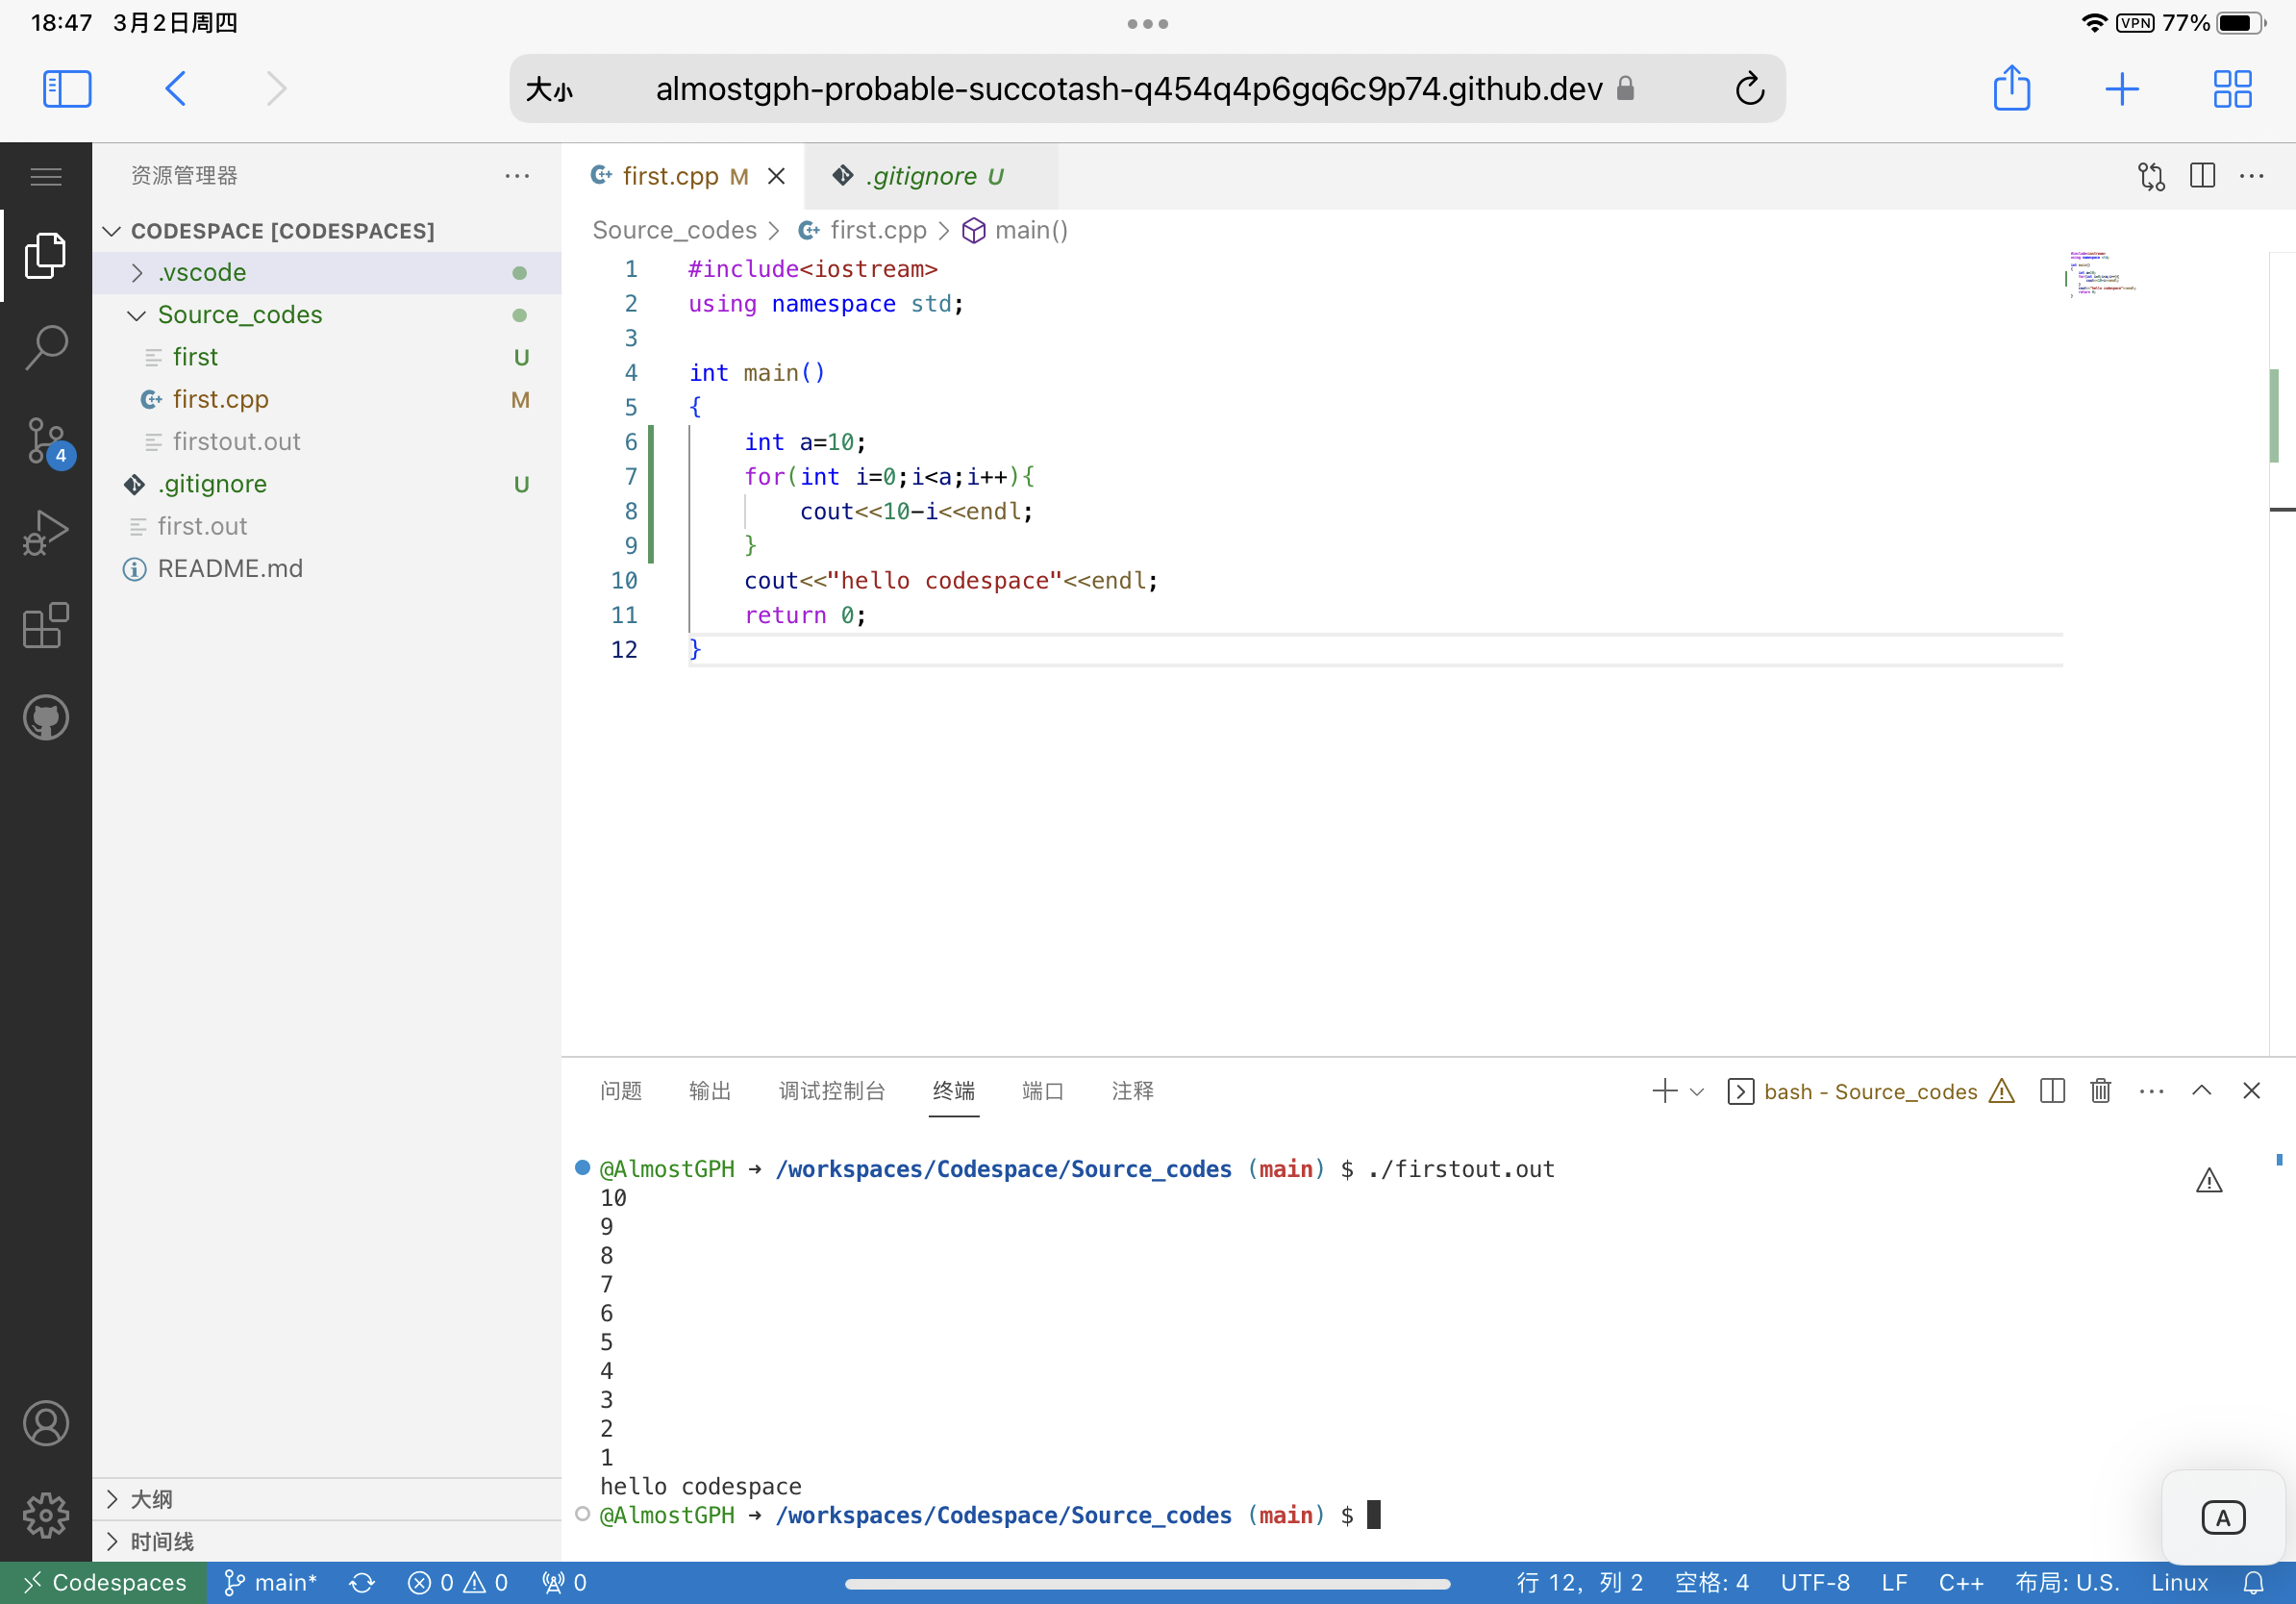Image resolution: width=2296 pixels, height=1604 pixels.
Task: Click the split editor icon in toolbar
Action: pos(2202,173)
